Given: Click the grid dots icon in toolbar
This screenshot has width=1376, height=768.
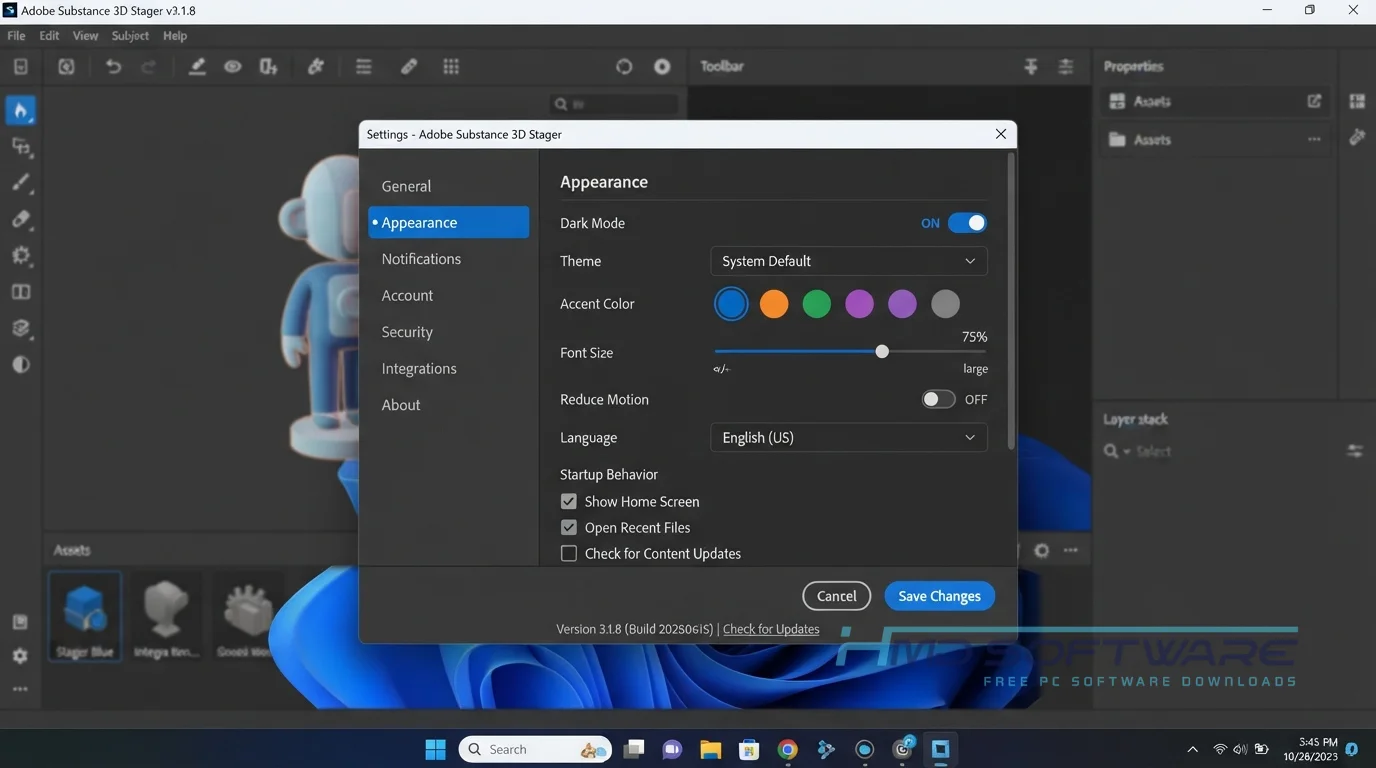Looking at the screenshot, I should [451, 67].
